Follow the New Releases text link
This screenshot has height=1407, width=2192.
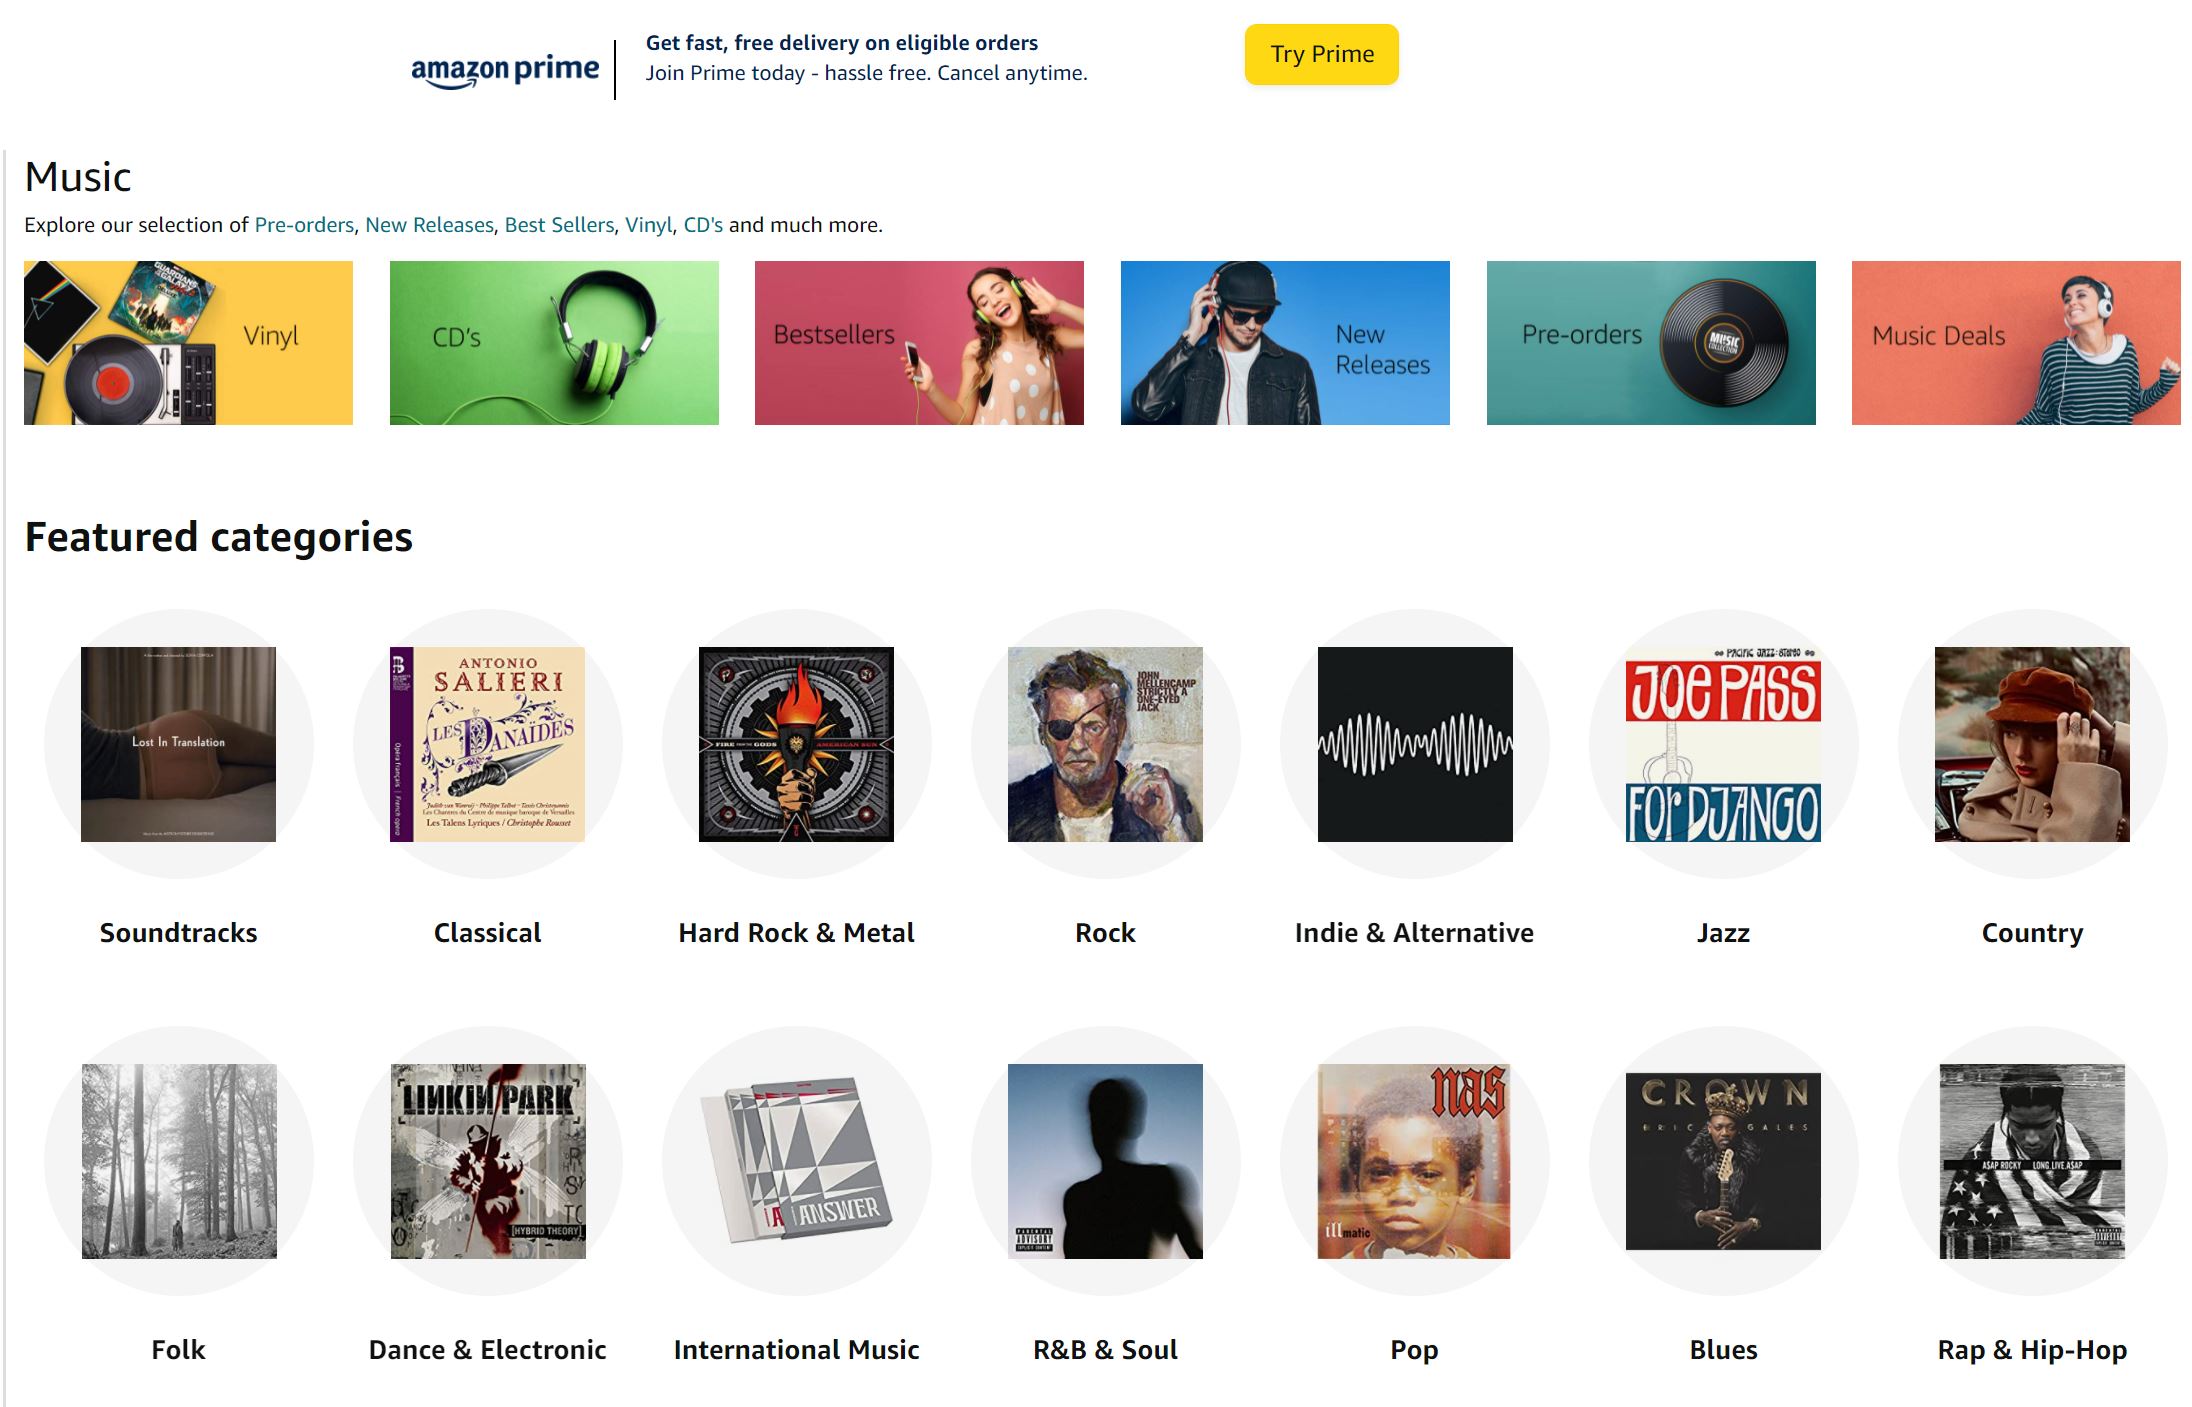[429, 225]
